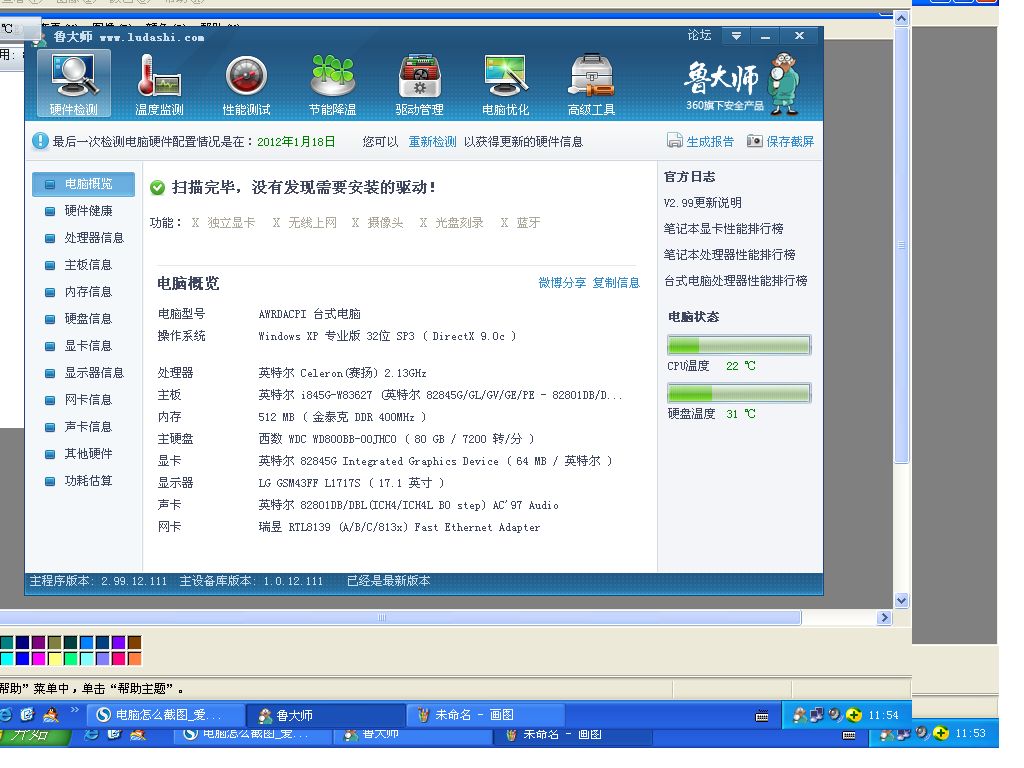Click the 微博分享 share link

tap(562, 283)
